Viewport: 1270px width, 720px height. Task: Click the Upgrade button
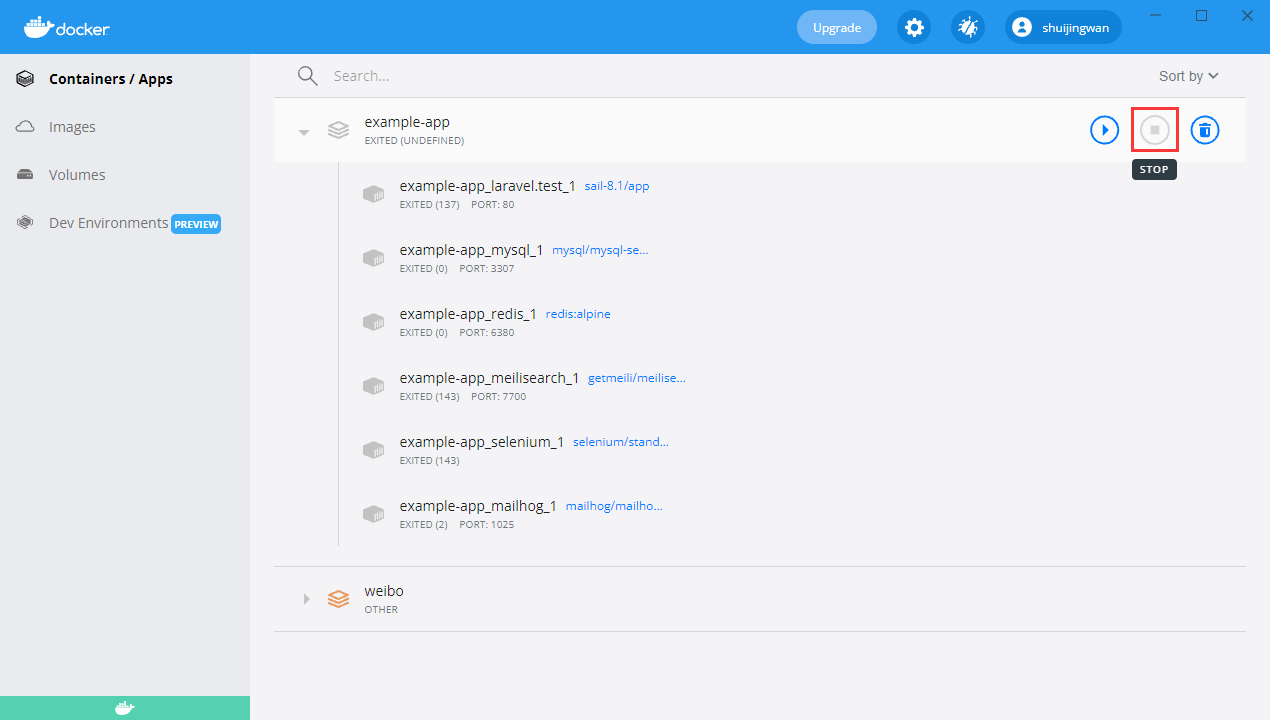pyautogui.click(x=836, y=28)
